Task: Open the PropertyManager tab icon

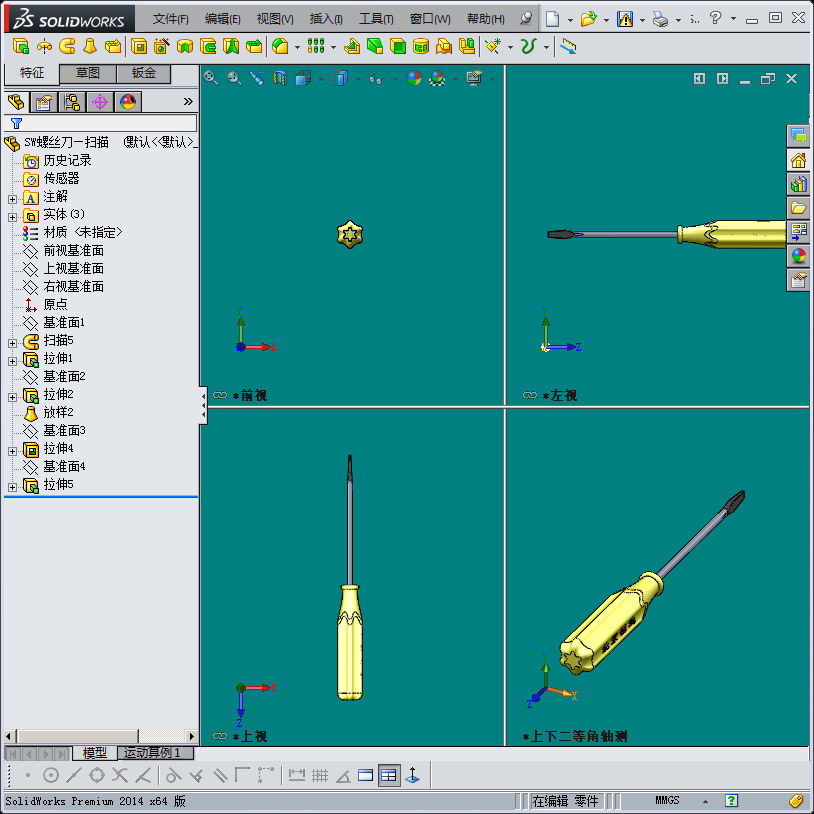Action: tap(44, 102)
